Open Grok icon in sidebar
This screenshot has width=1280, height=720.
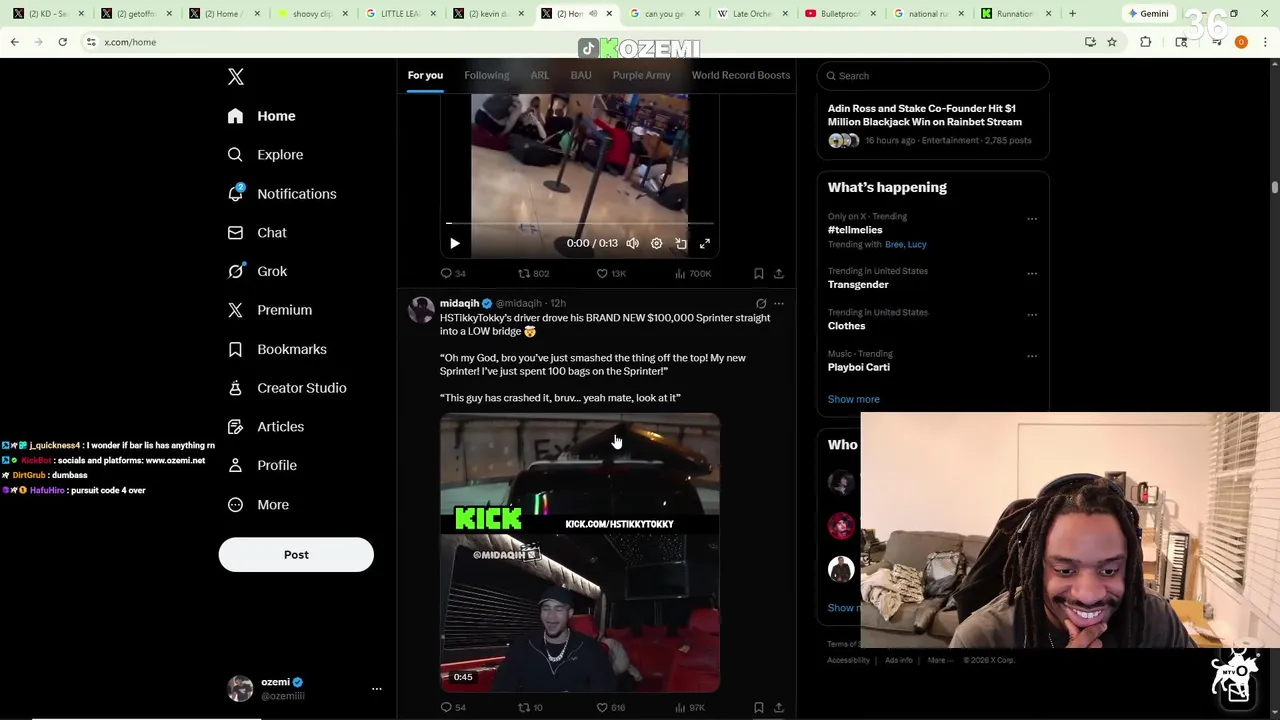[235, 271]
